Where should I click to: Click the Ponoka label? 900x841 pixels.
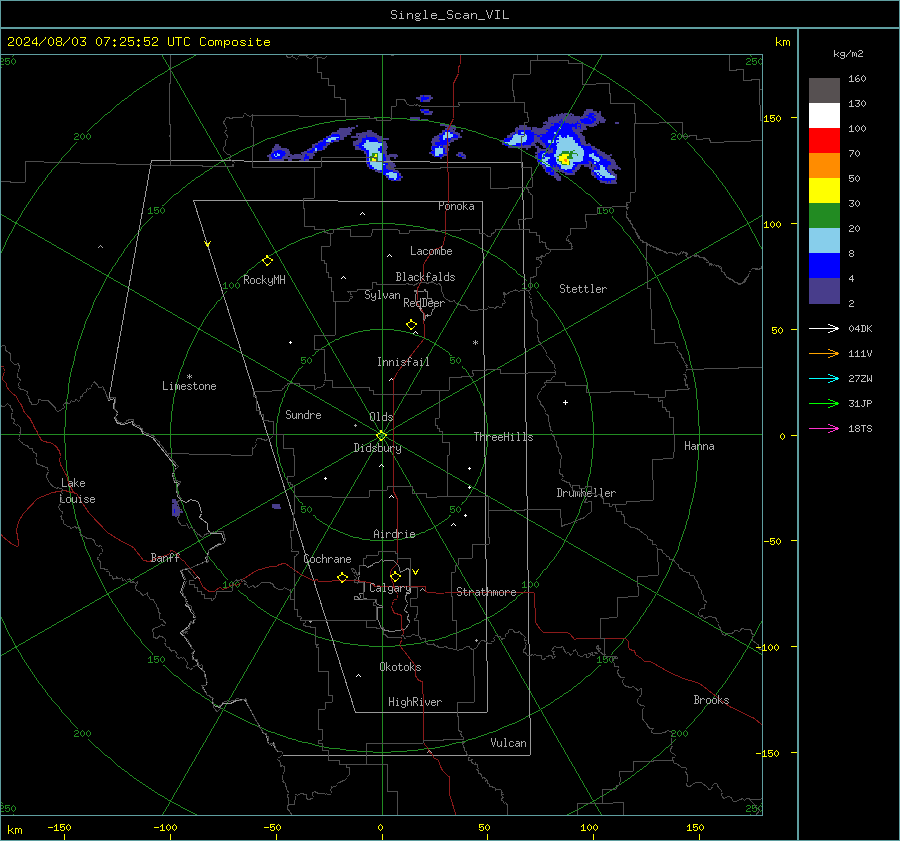456,206
